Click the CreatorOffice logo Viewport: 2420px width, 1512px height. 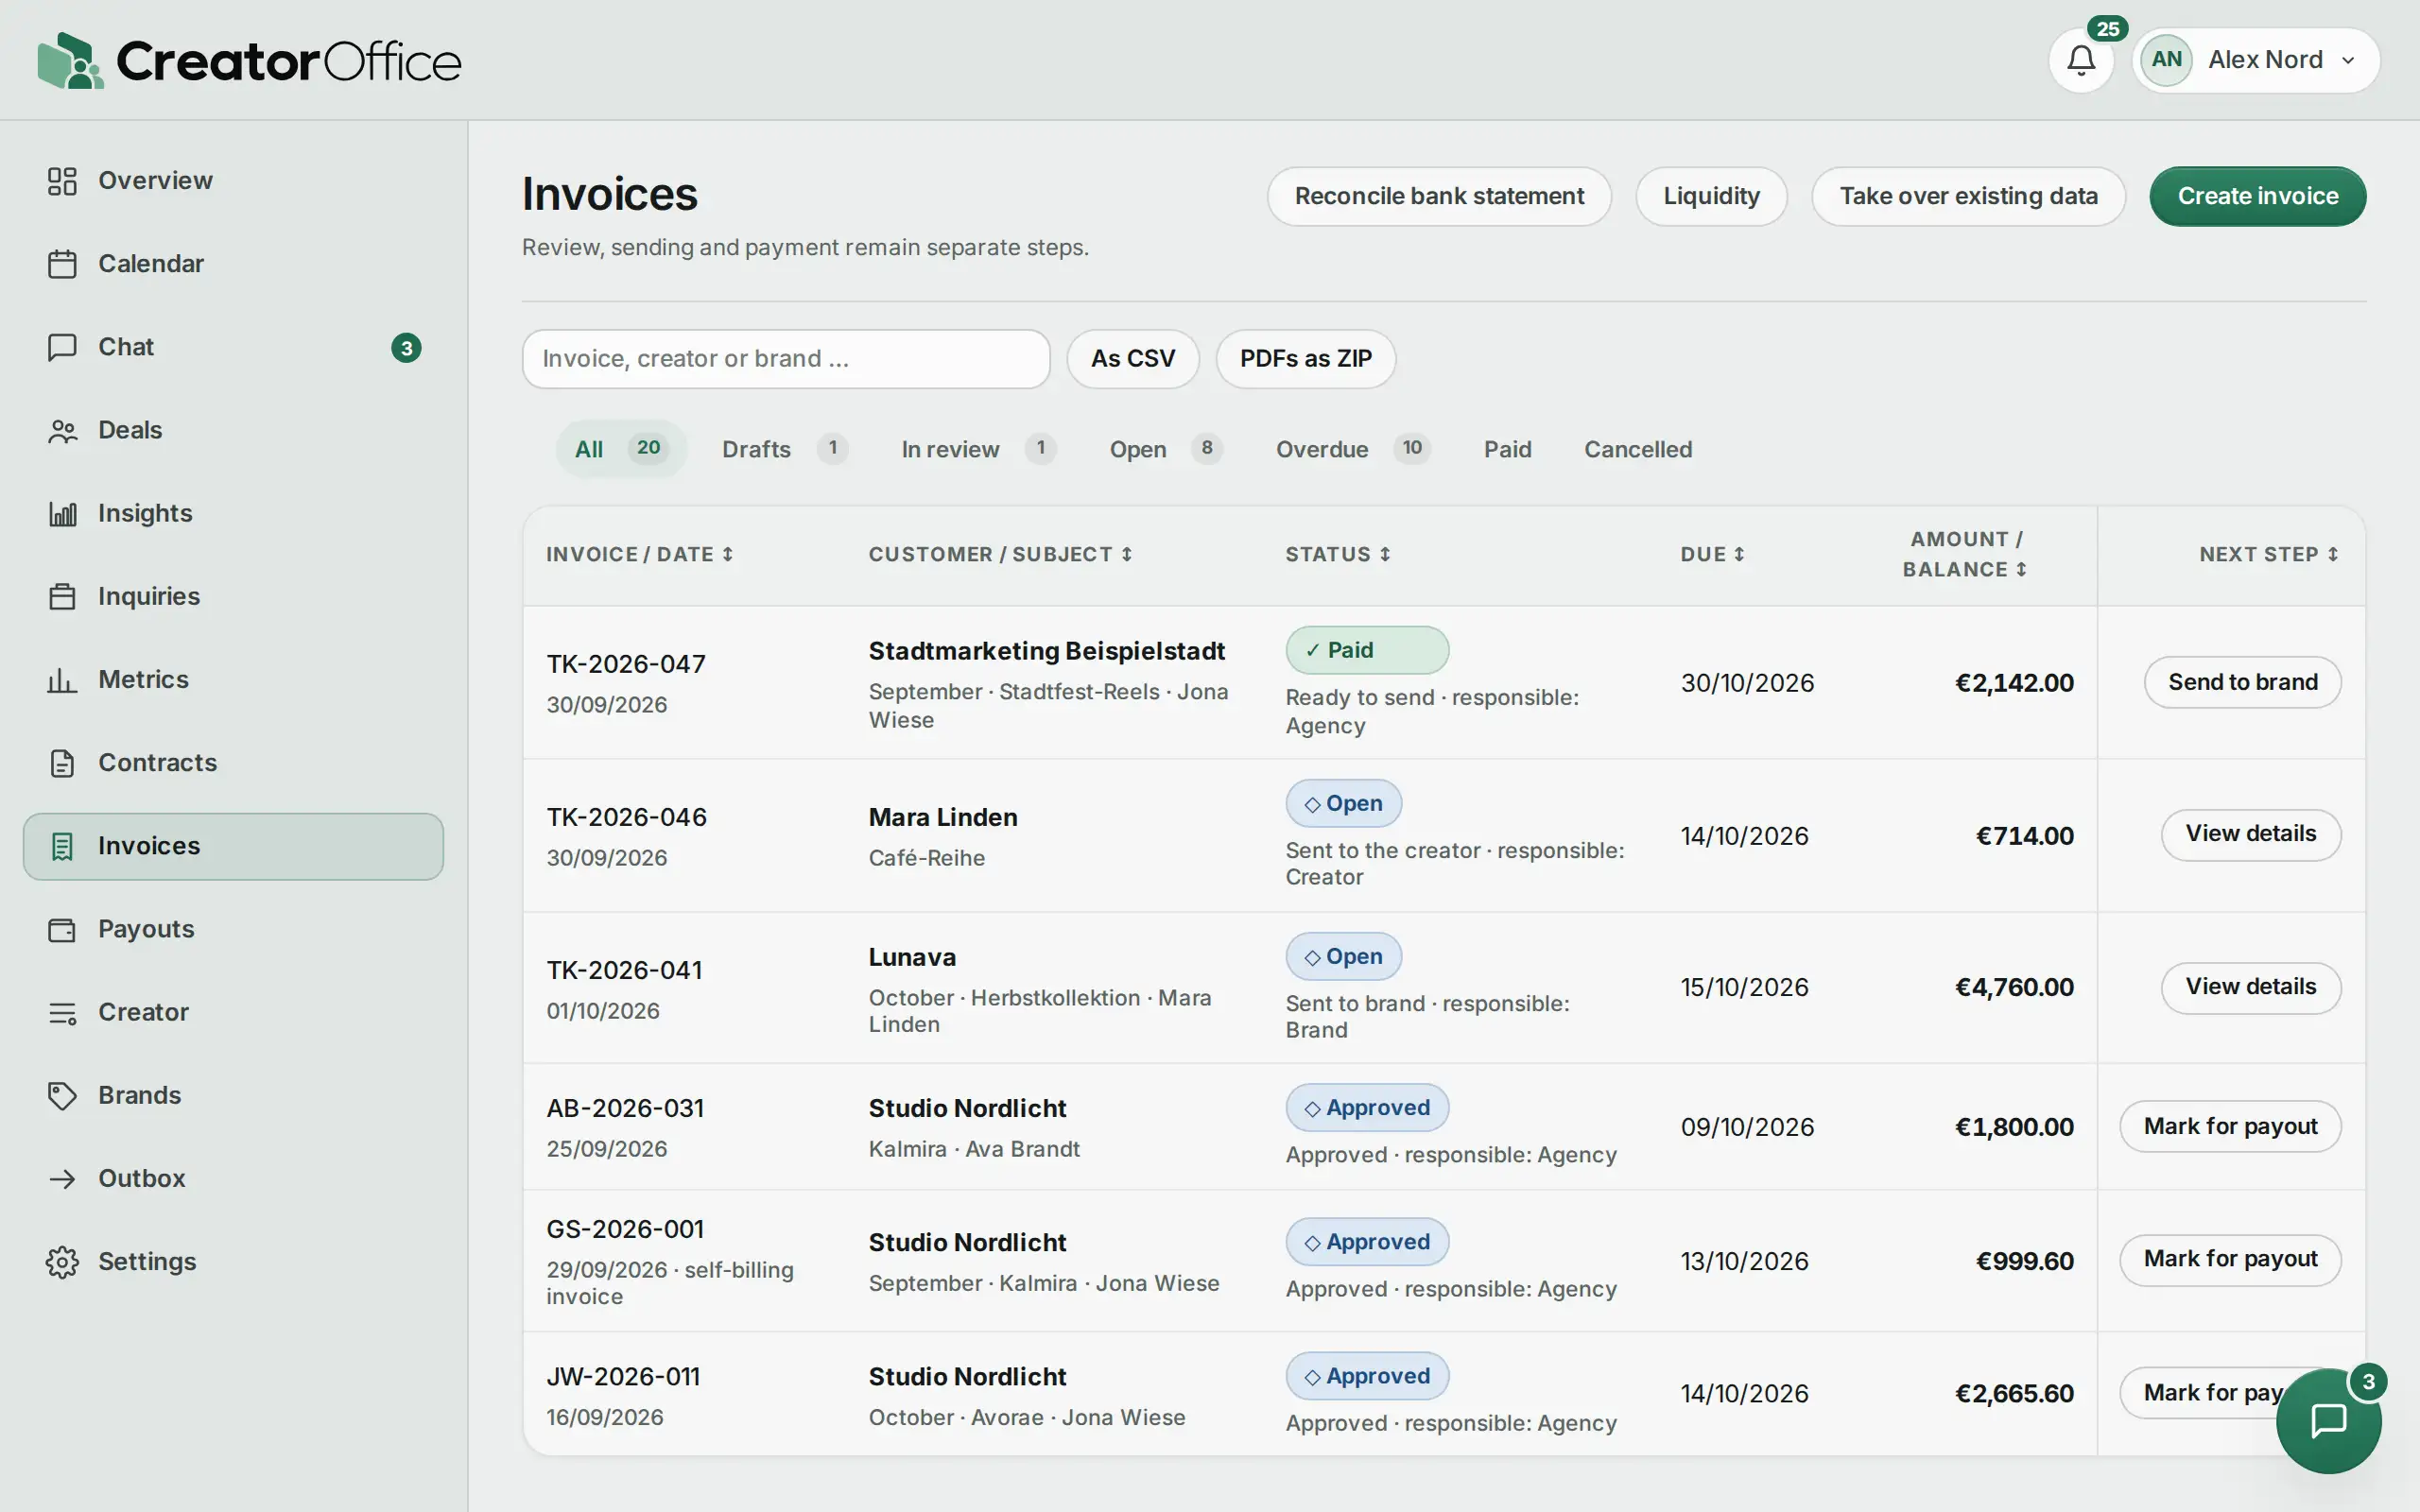tap(249, 60)
